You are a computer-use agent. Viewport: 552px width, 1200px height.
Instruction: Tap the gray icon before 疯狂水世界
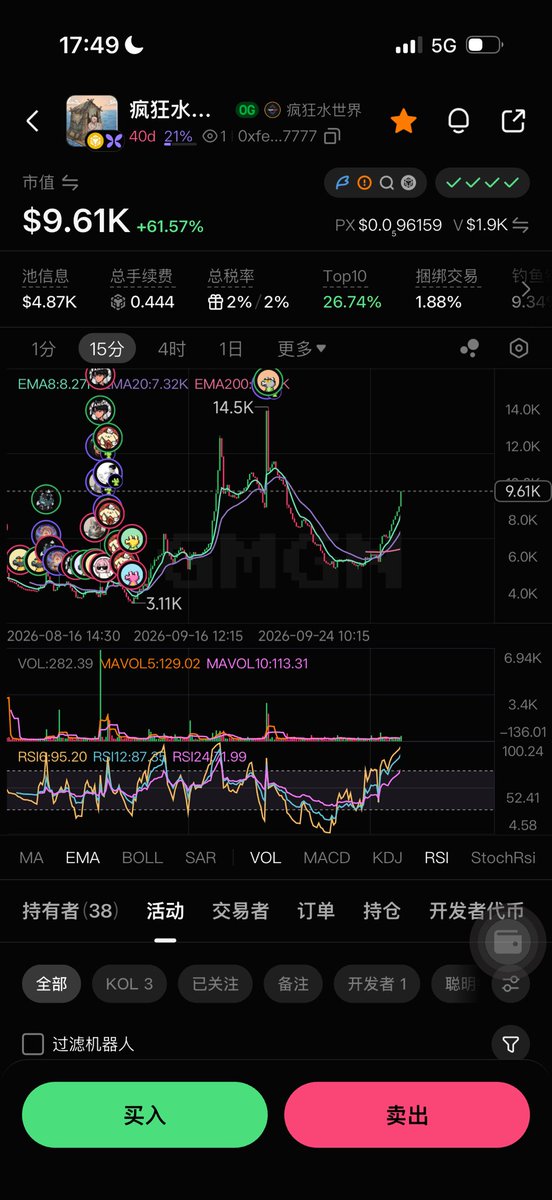[x=272, y=110]
